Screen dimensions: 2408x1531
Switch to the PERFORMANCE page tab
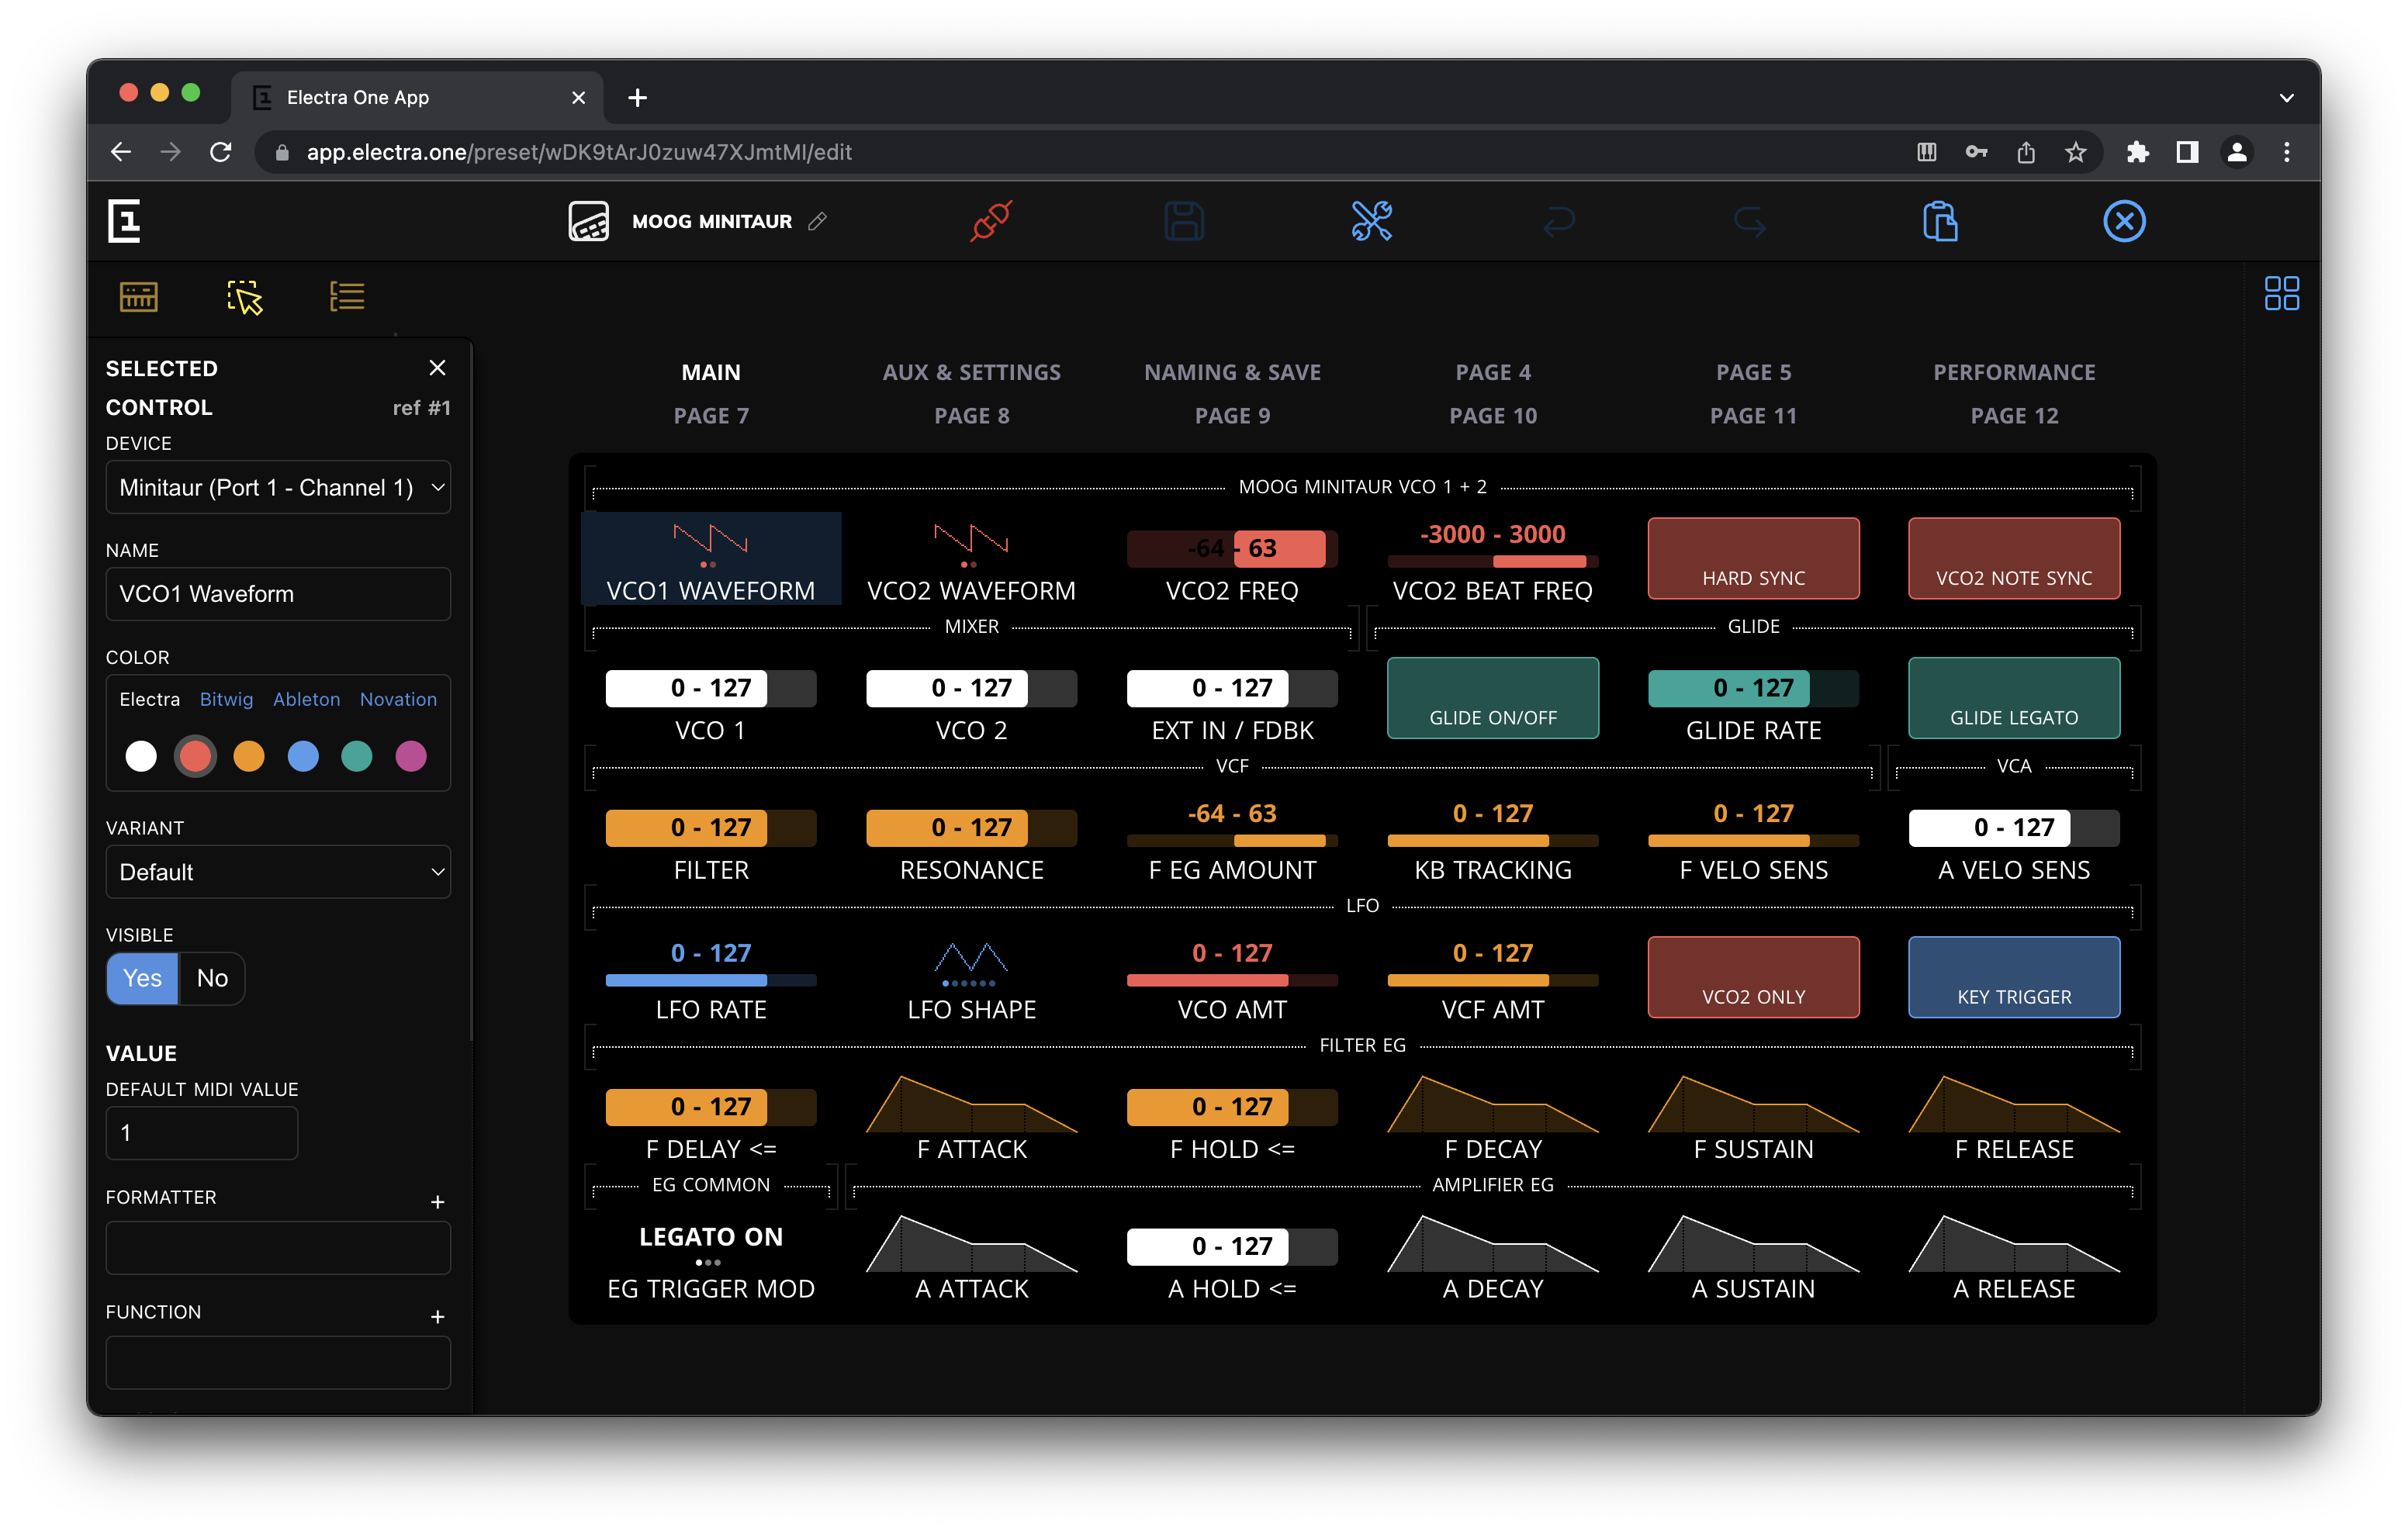click(2013, 371)
